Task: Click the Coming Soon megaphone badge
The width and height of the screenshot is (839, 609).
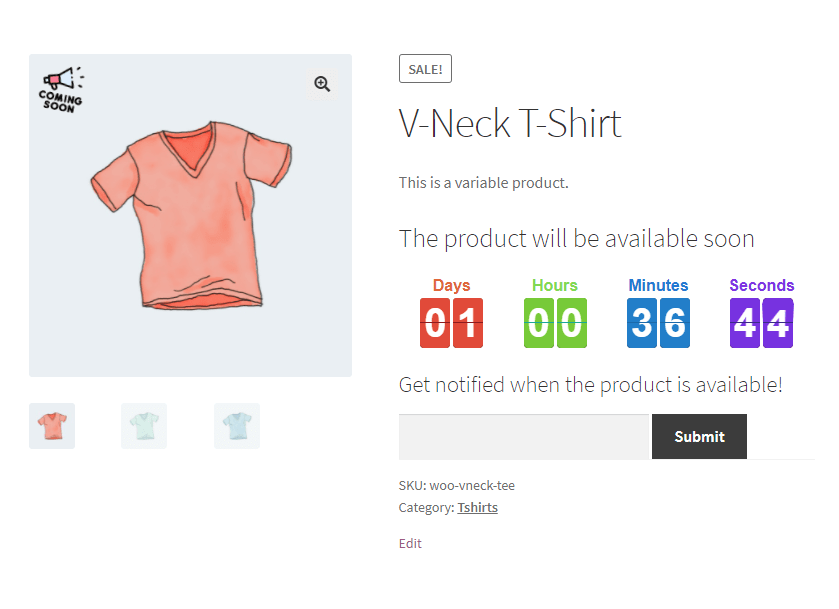Action: pyautogui.click(x=61, y=89)
